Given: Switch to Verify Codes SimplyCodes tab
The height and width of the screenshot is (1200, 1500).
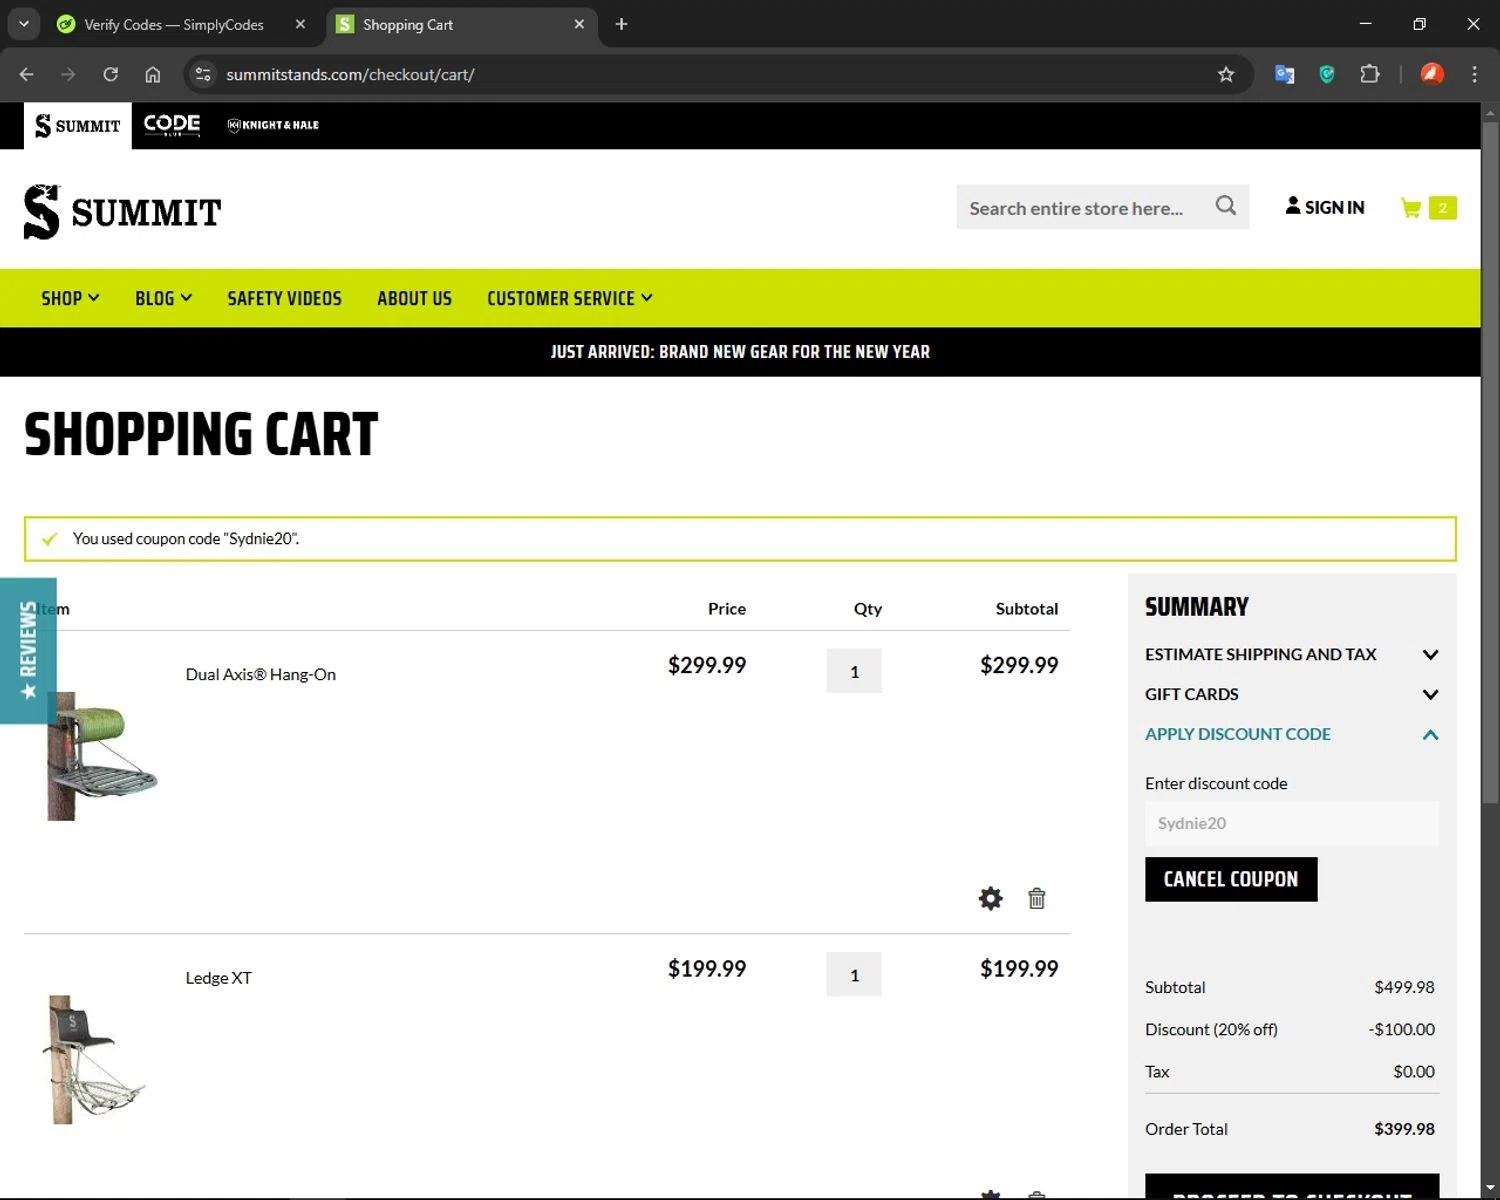Looking at the screenshot, I should point(174,25).
